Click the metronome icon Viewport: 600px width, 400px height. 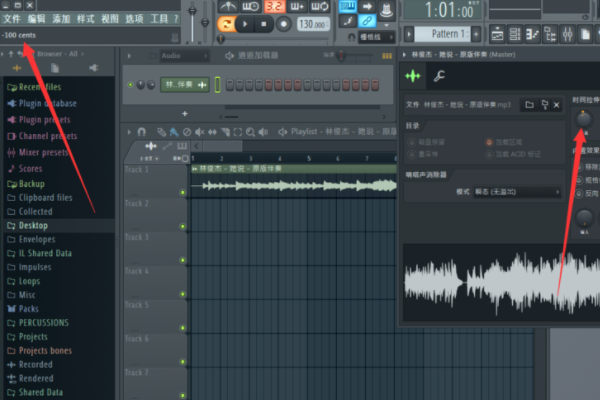coord(228,6)
